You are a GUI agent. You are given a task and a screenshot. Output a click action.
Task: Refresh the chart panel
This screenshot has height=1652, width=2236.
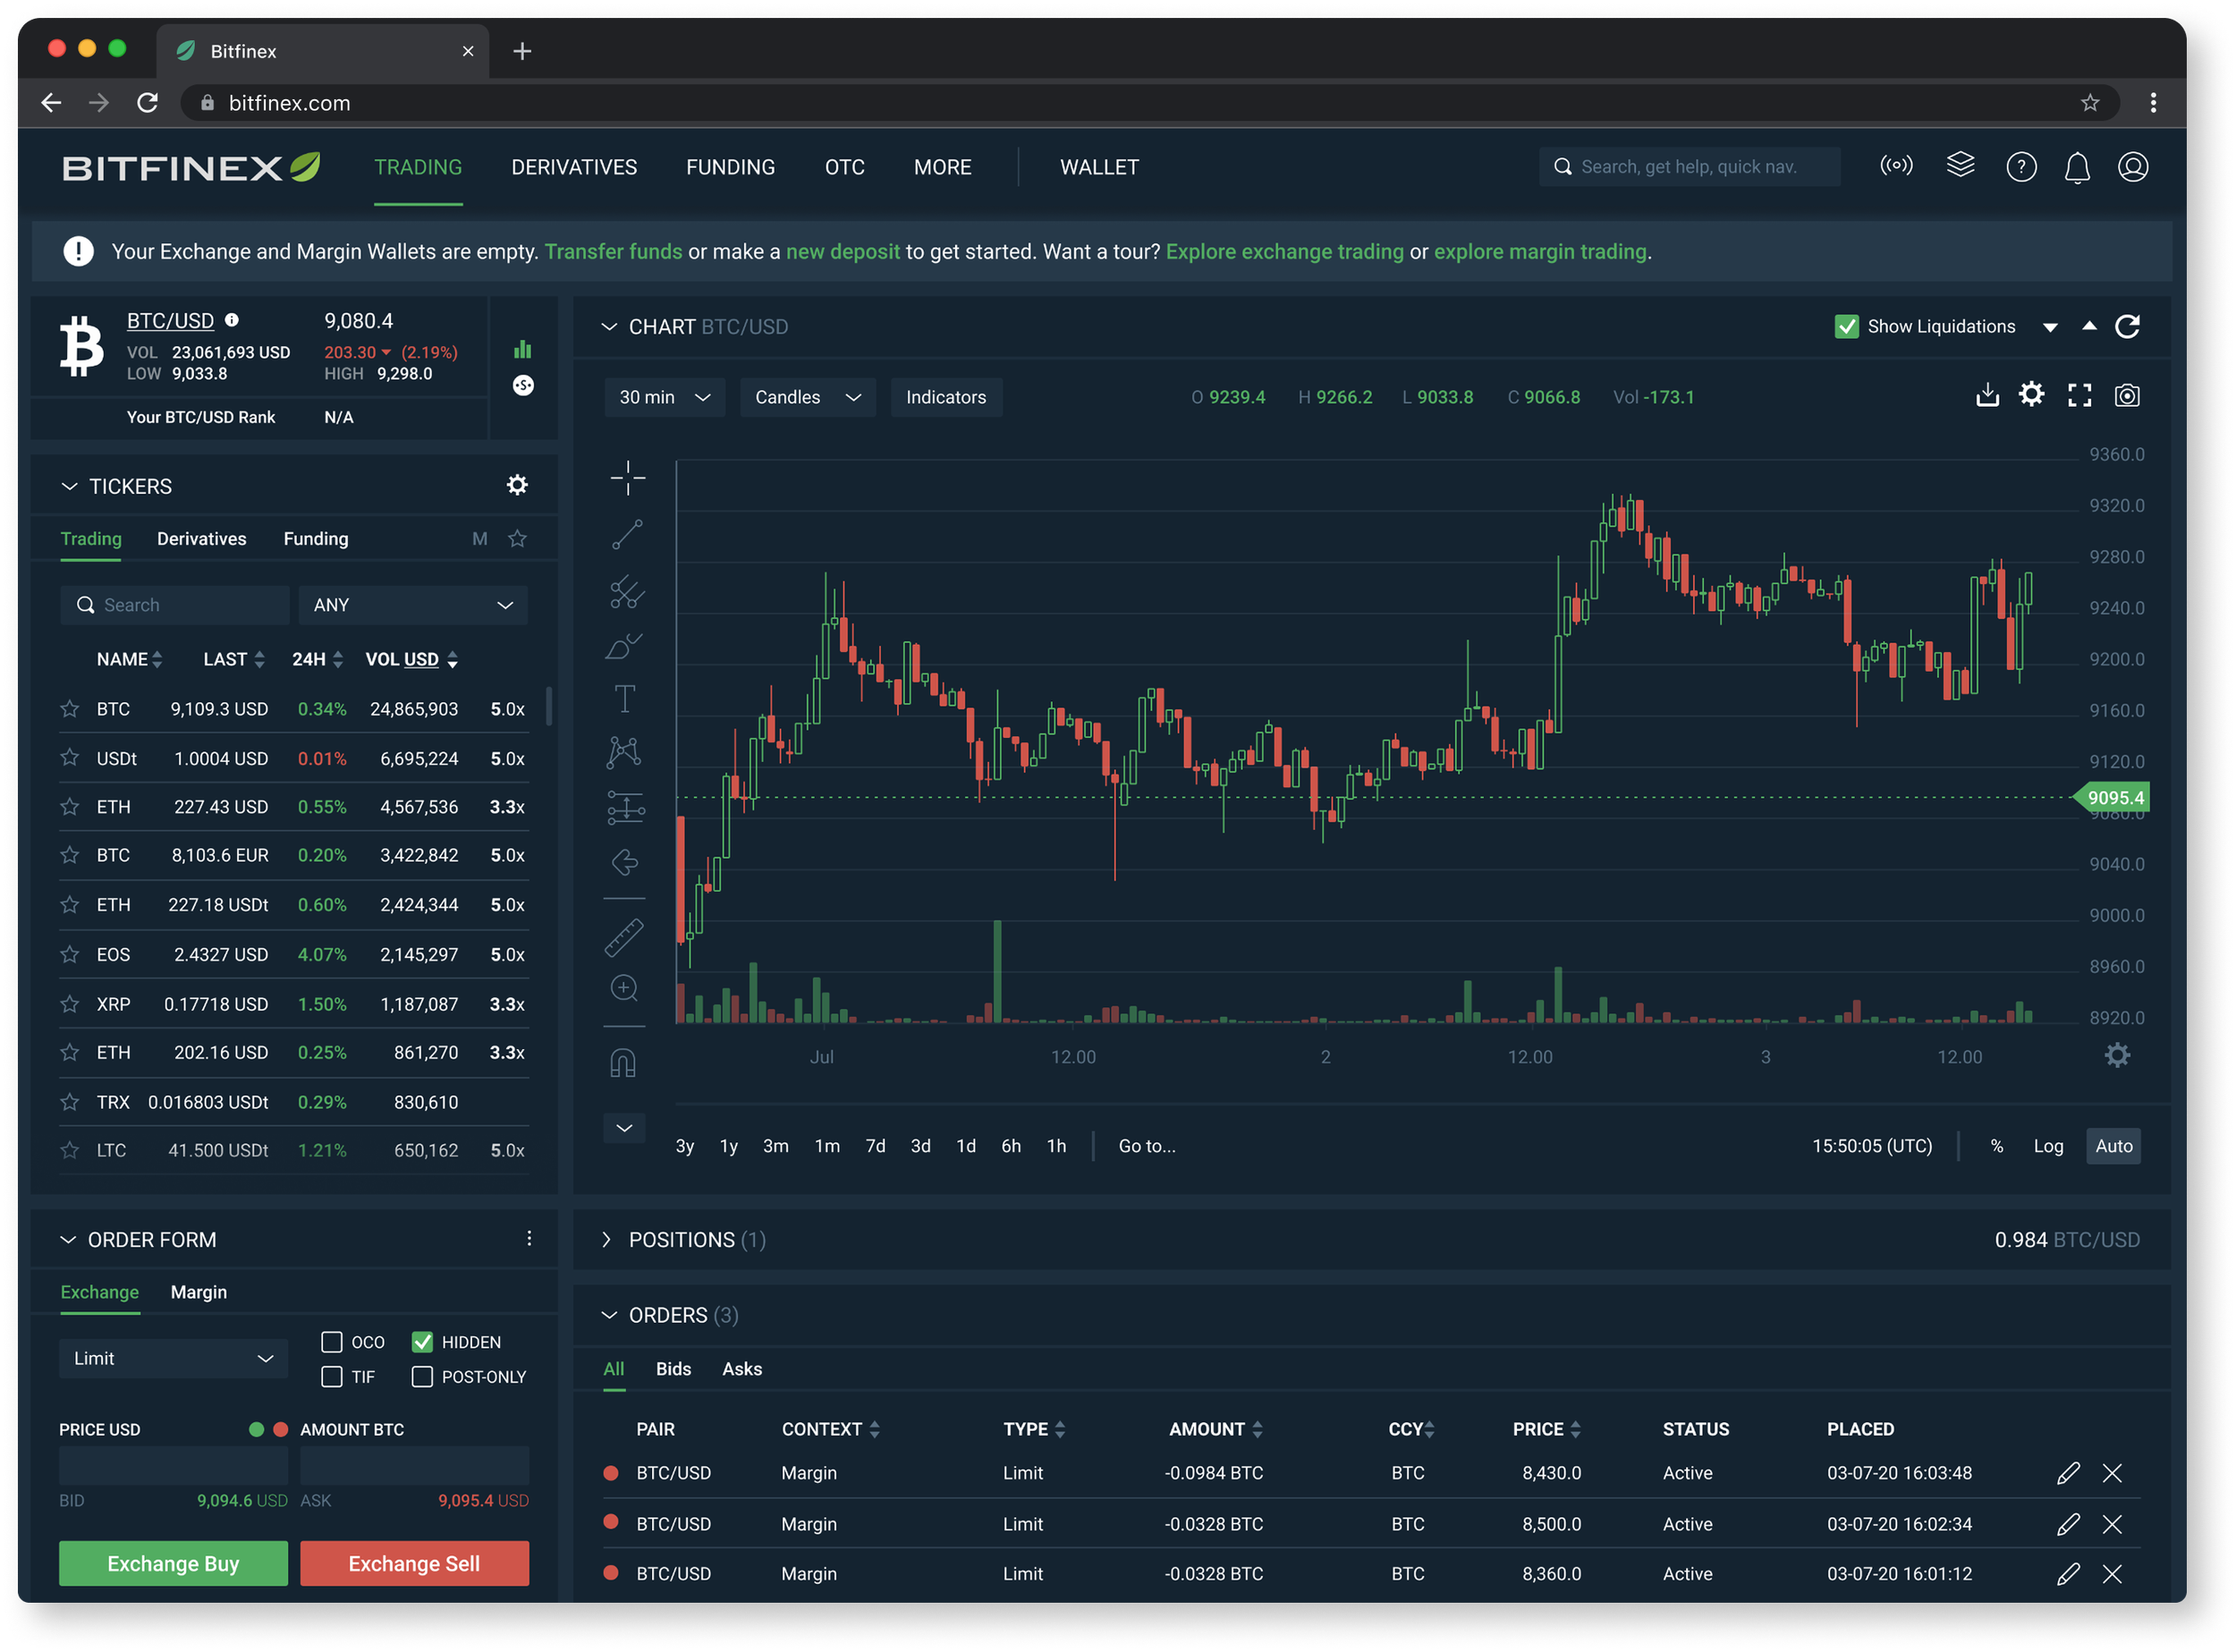point(2127,327)
